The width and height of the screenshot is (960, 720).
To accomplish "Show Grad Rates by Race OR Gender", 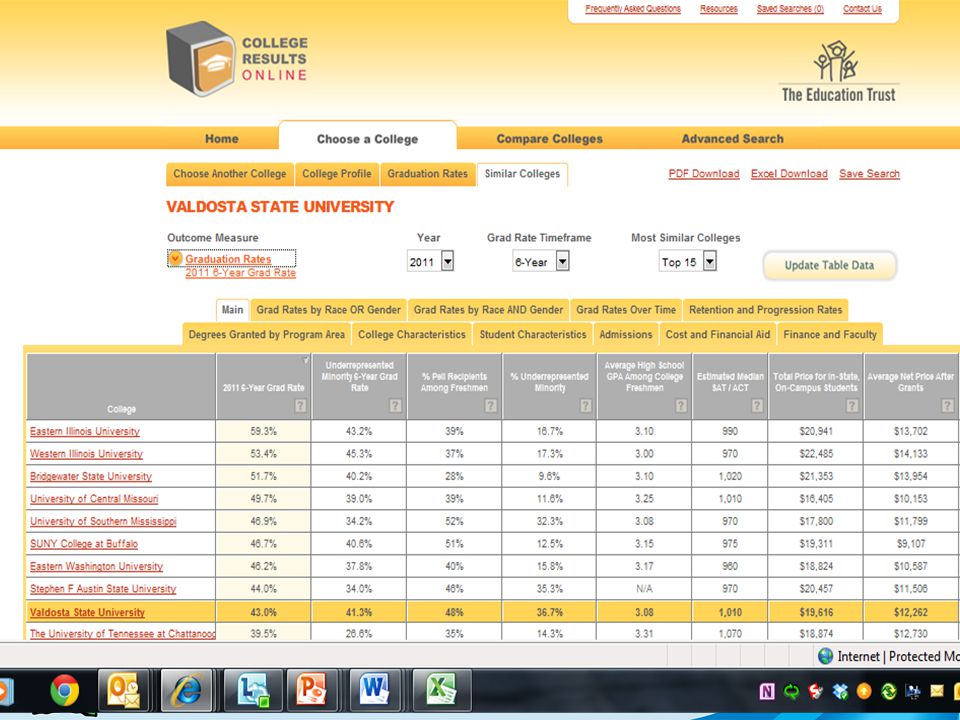I will tap(328, 310).
